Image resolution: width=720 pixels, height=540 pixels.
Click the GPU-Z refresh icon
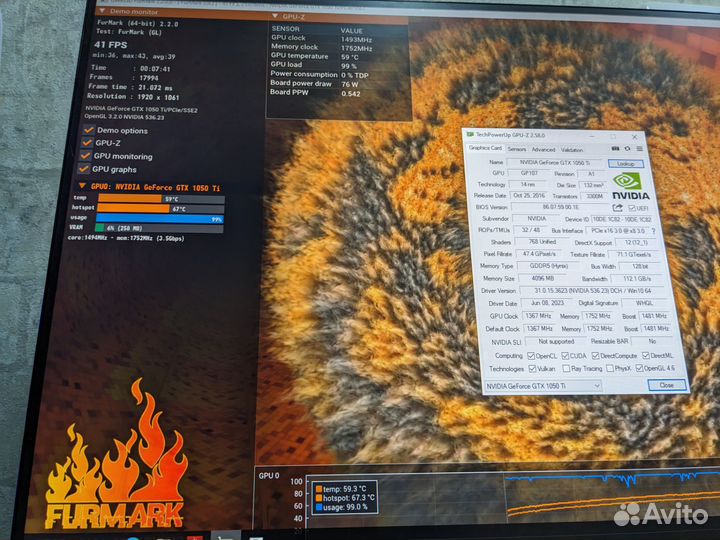point(627,149)
